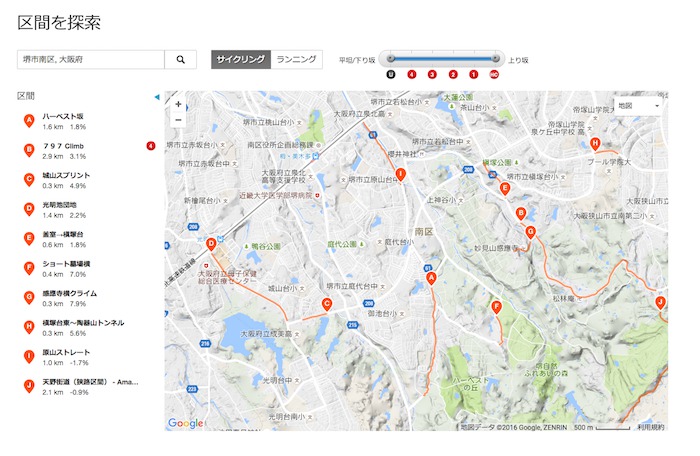Image resolution: width=700 pixels, height=456 pixels.
Task: Click map pin B on the map
Action: [521, 213]
